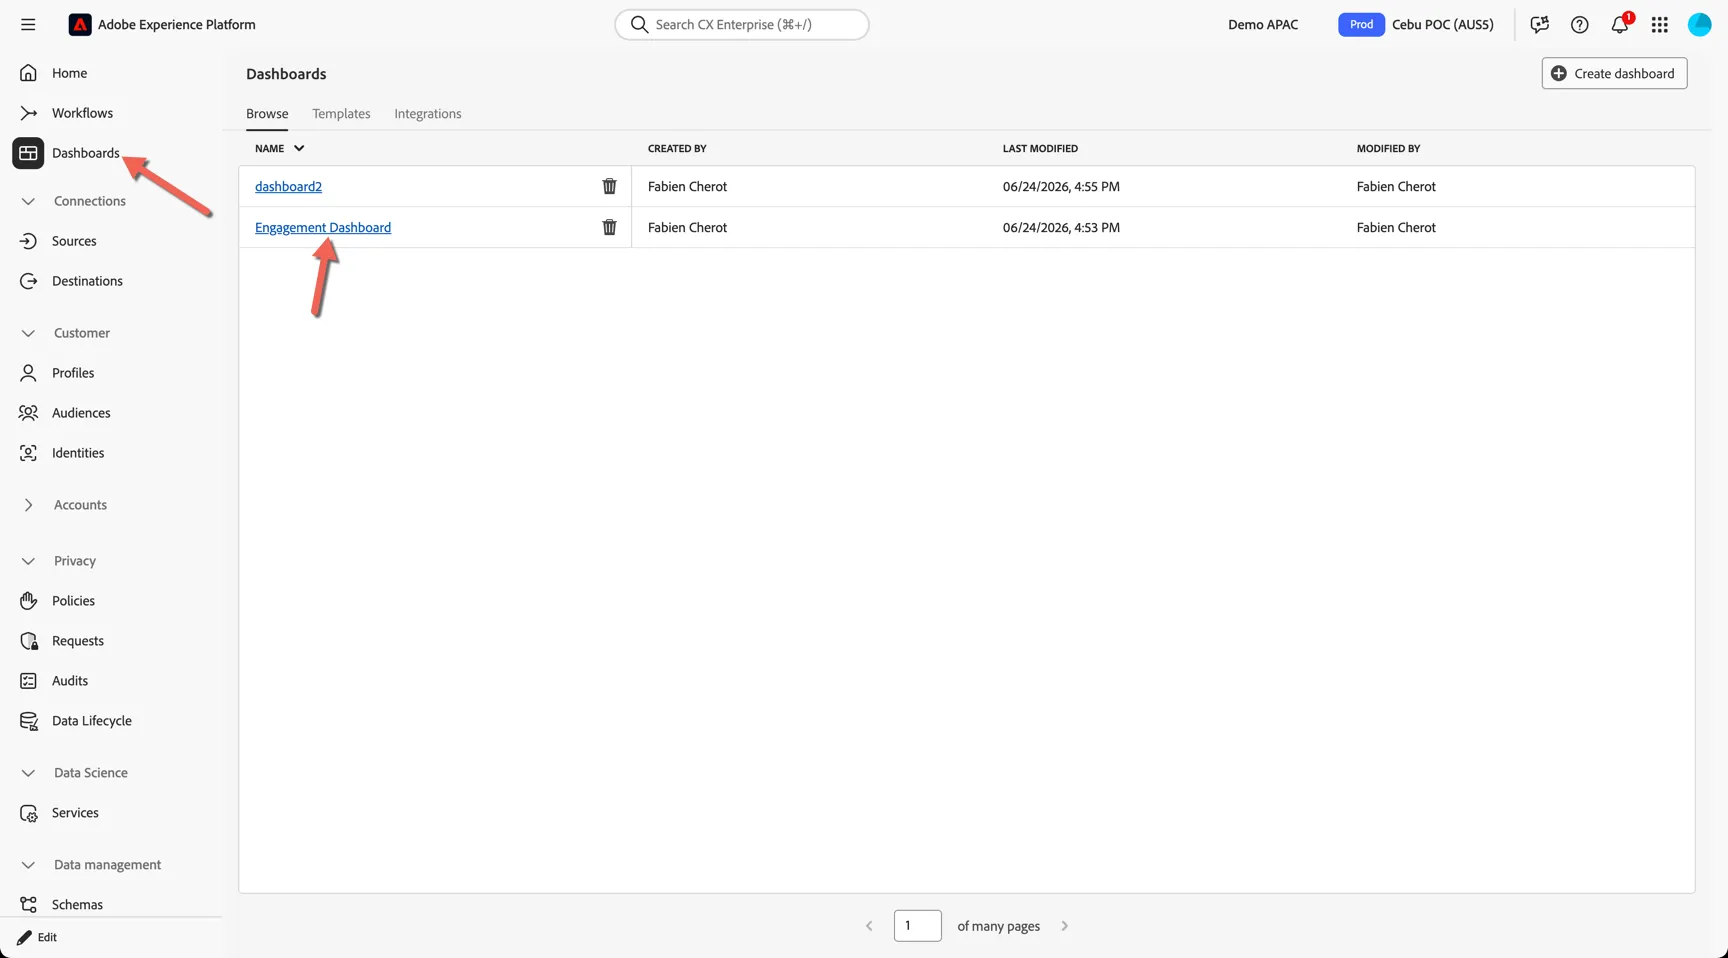Open the notifications bell icon
Viewport: 1728px width, 958px height.
point(1620,24)
